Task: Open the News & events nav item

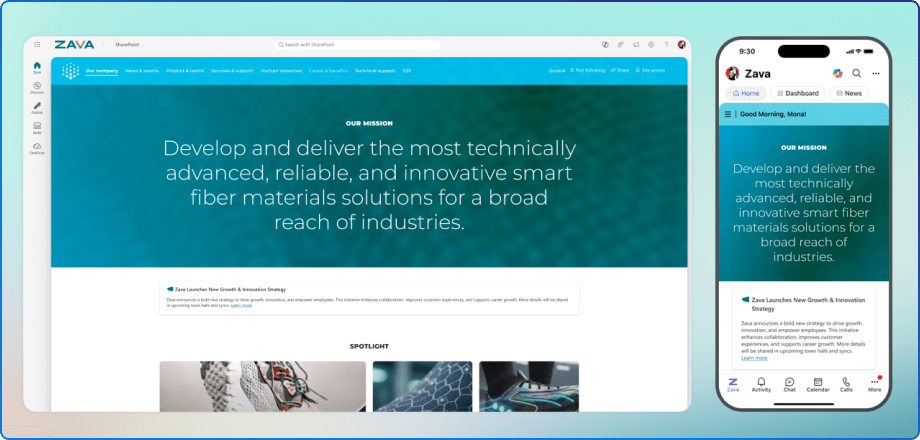Action: tap(142, 70)
